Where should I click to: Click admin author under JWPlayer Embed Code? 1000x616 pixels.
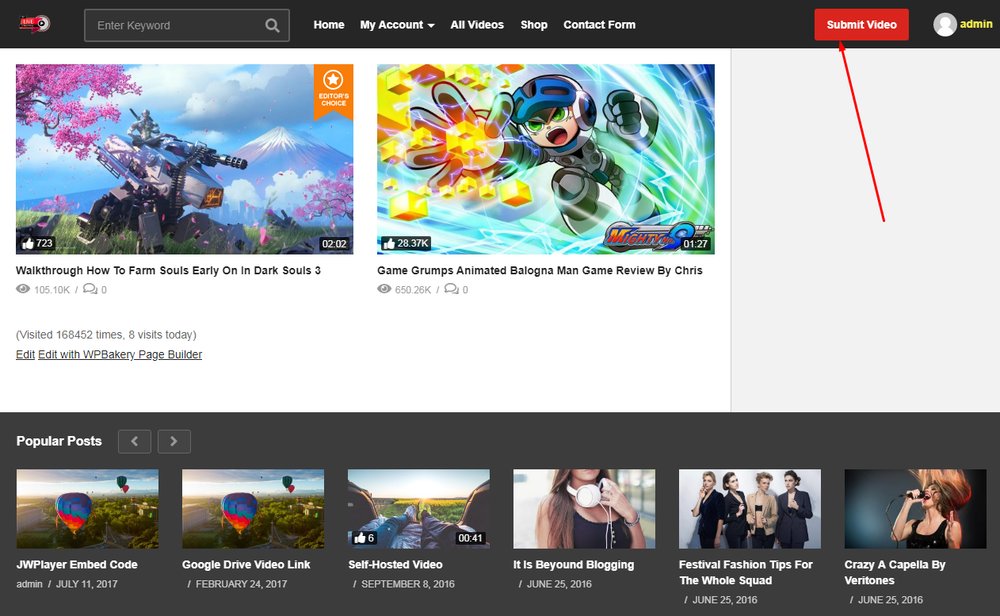(x=29, y=584)
